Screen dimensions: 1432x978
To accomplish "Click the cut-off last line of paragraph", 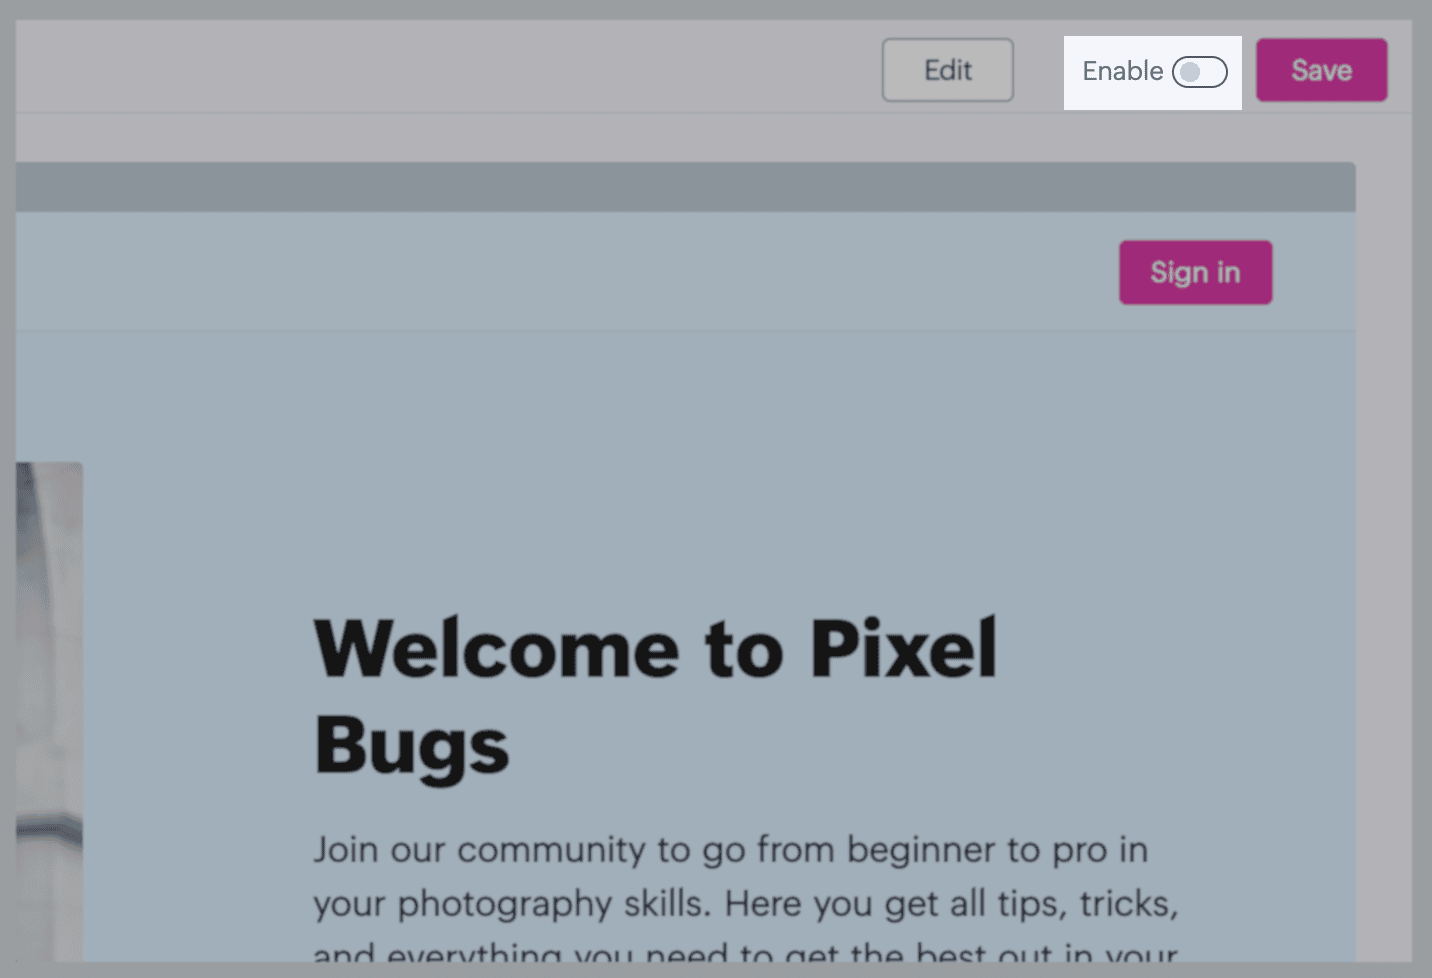I will 745,953.
